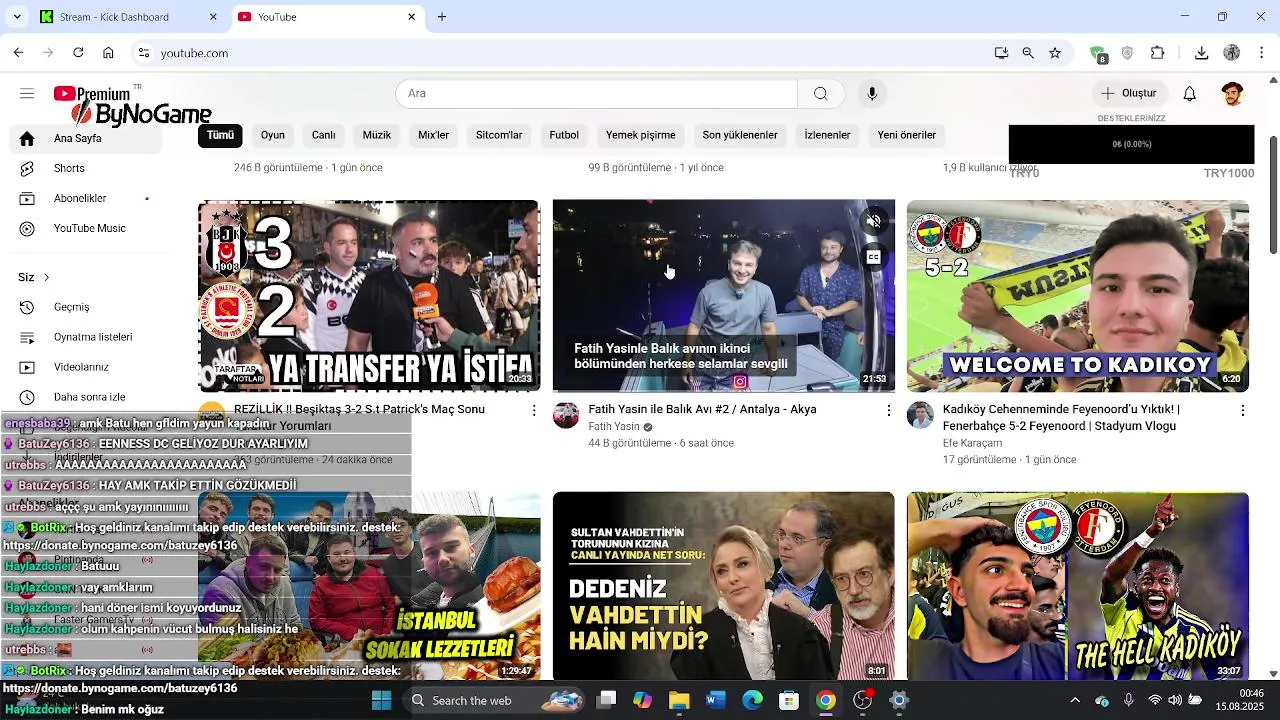Image resolution: width=1280 pixels, height=720 pixels.
Task: Open Shorts in the sidebar
Action: tap(85, 168)
